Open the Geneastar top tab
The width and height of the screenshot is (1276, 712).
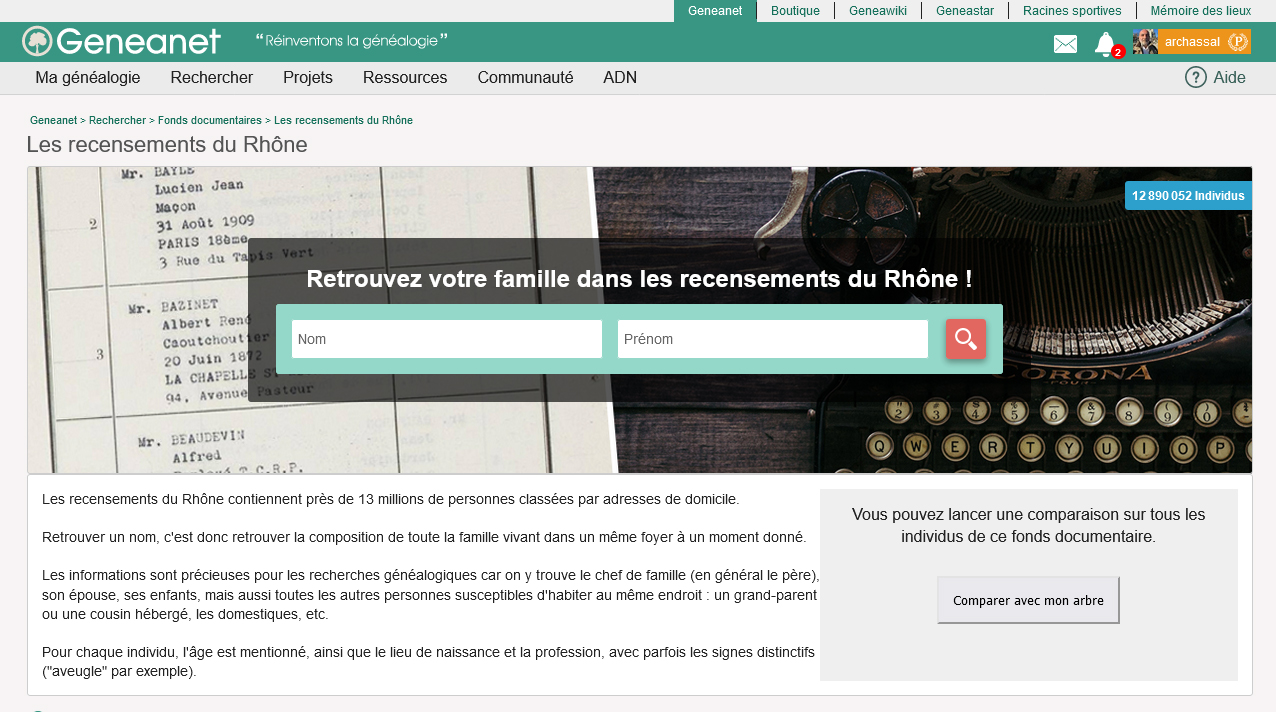965,11
